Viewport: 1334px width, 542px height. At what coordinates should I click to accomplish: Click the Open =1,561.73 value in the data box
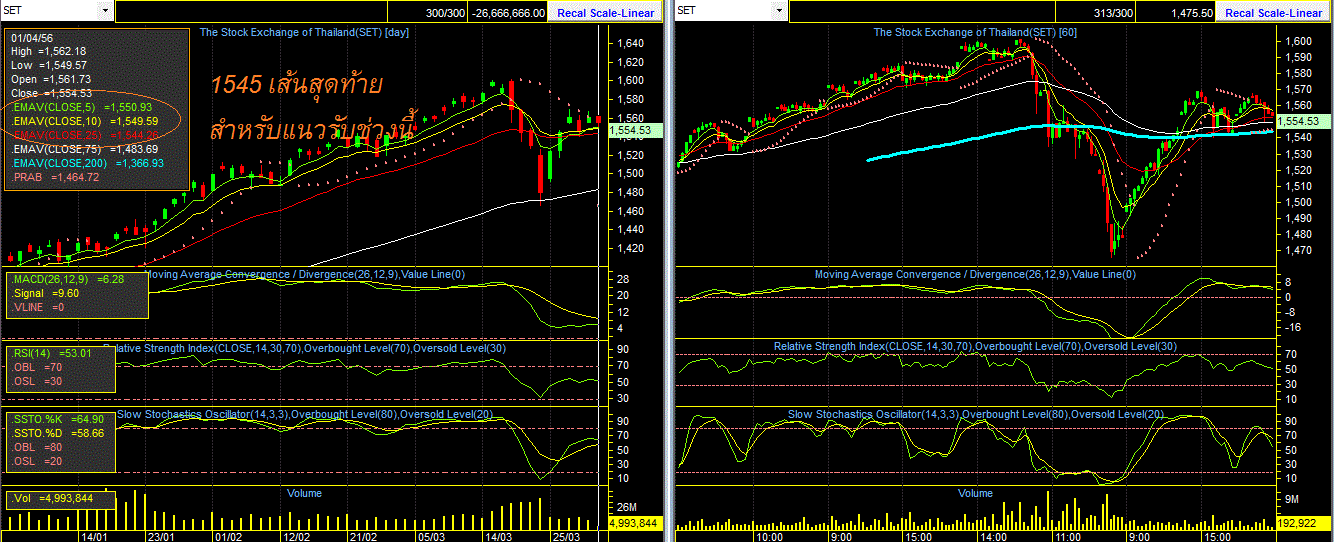51,78
